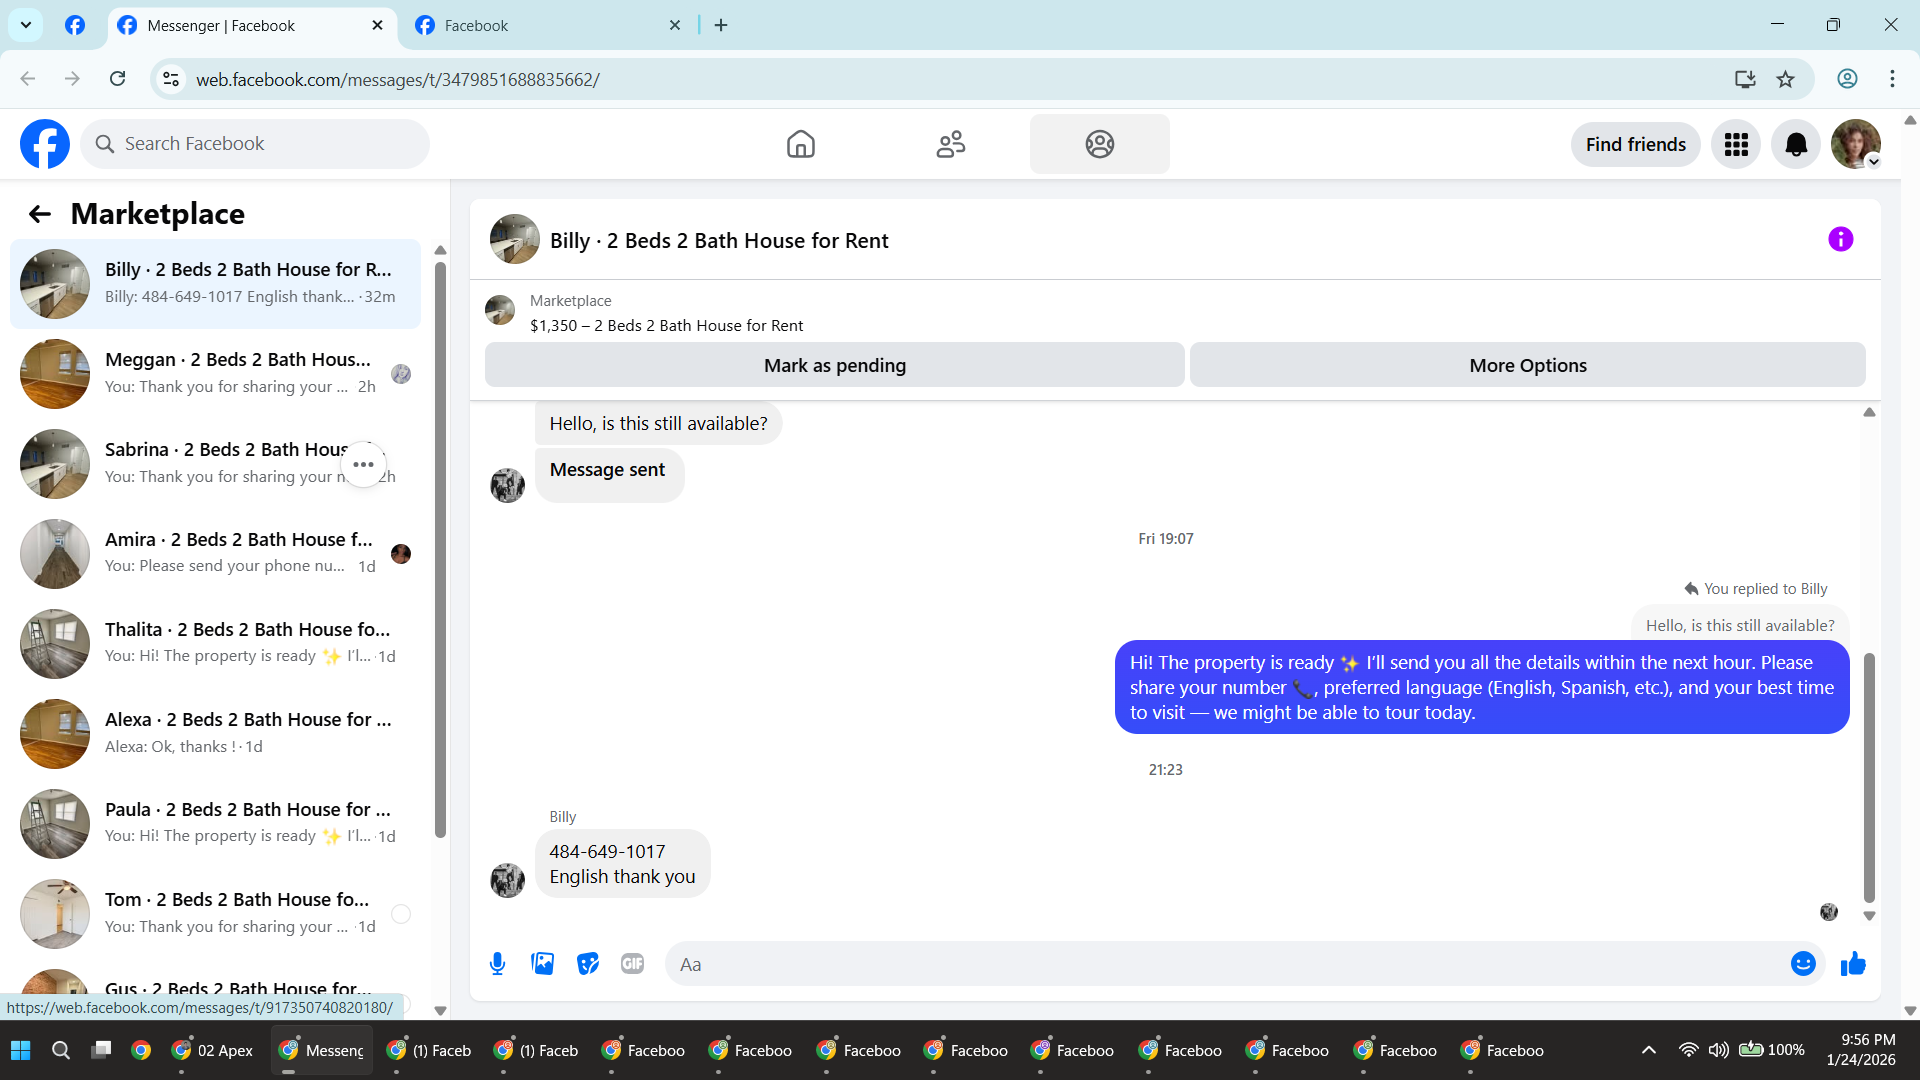
Task: Open the emoji picker in message box
Action: click(x=1803, y=964)
